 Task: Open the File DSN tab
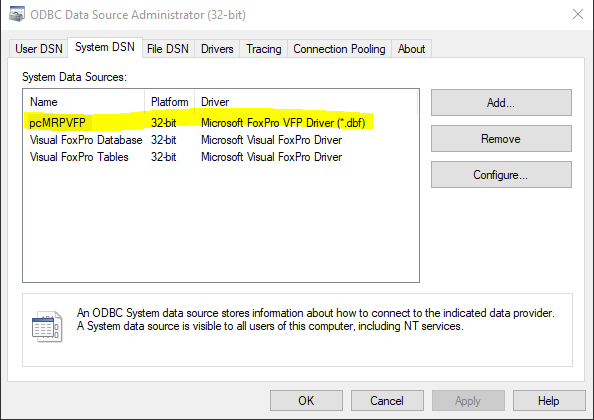(x=168, y=49)
